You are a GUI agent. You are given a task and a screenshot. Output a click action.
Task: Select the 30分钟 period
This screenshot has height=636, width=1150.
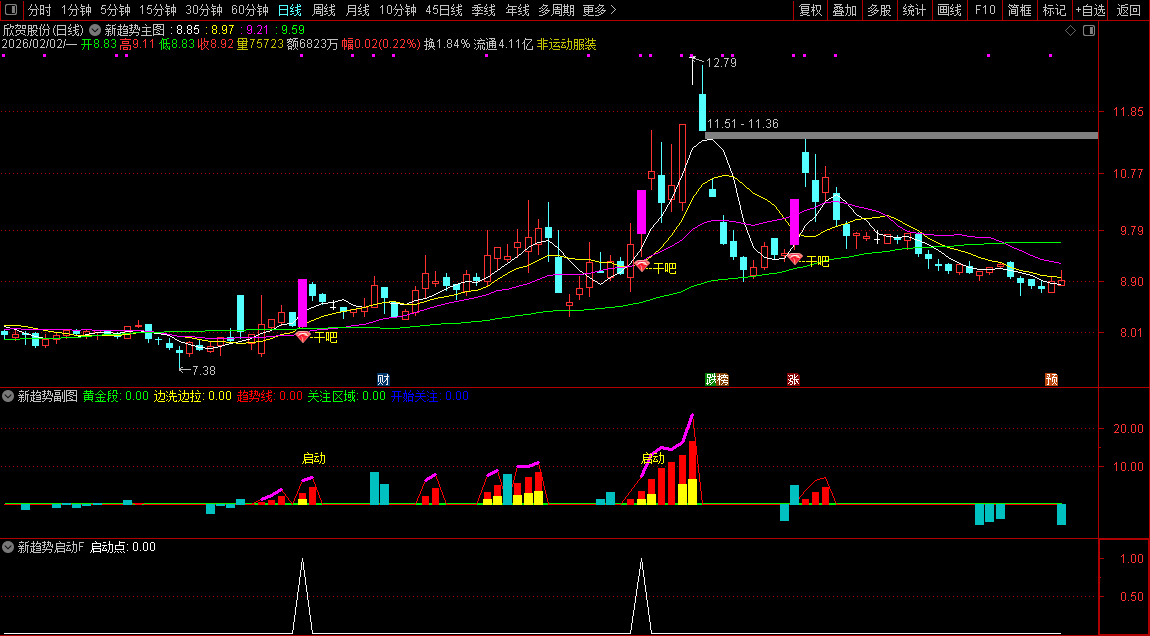click(x=204, y=10)
